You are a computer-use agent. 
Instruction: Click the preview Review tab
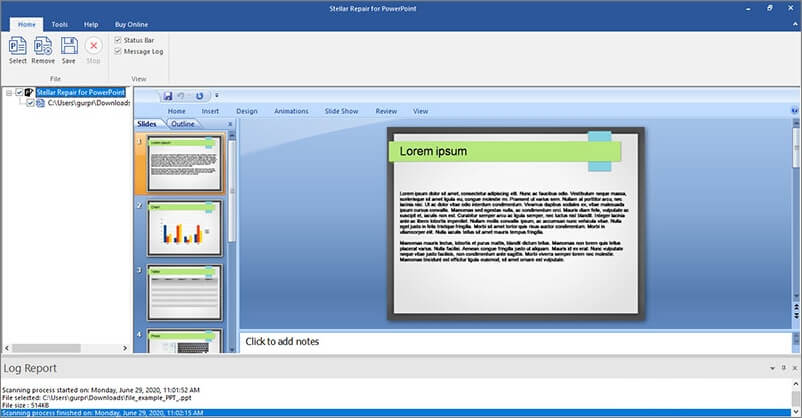click(x=386, y=111)
